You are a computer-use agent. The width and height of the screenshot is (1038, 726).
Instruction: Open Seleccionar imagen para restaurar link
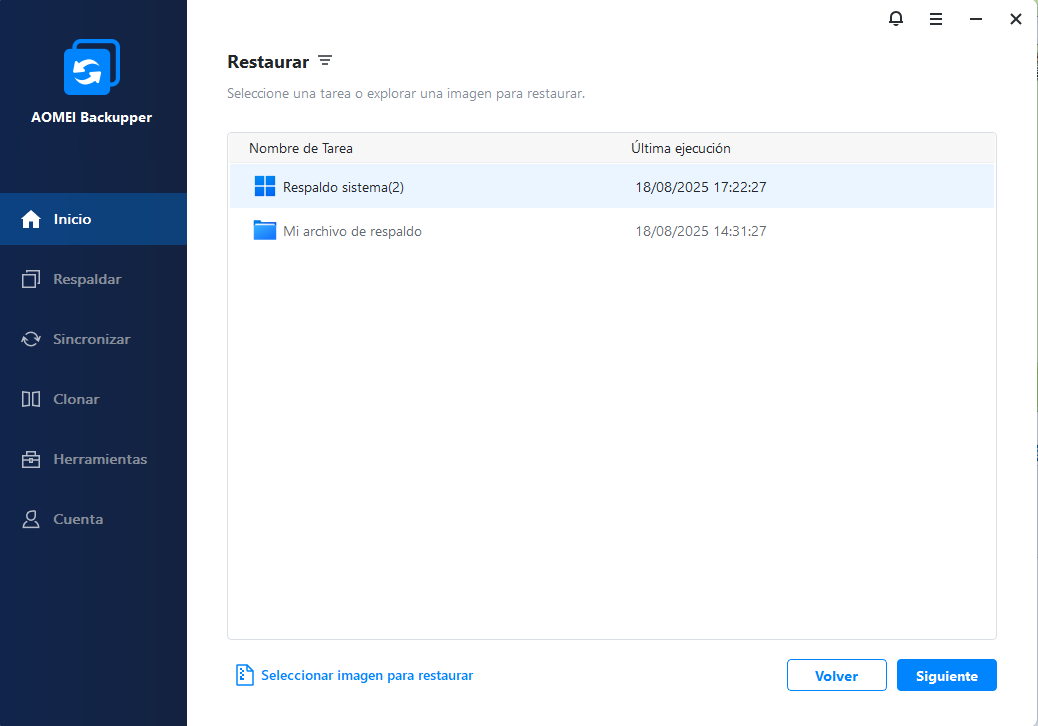pyautogui.click(x=366, y=675)
